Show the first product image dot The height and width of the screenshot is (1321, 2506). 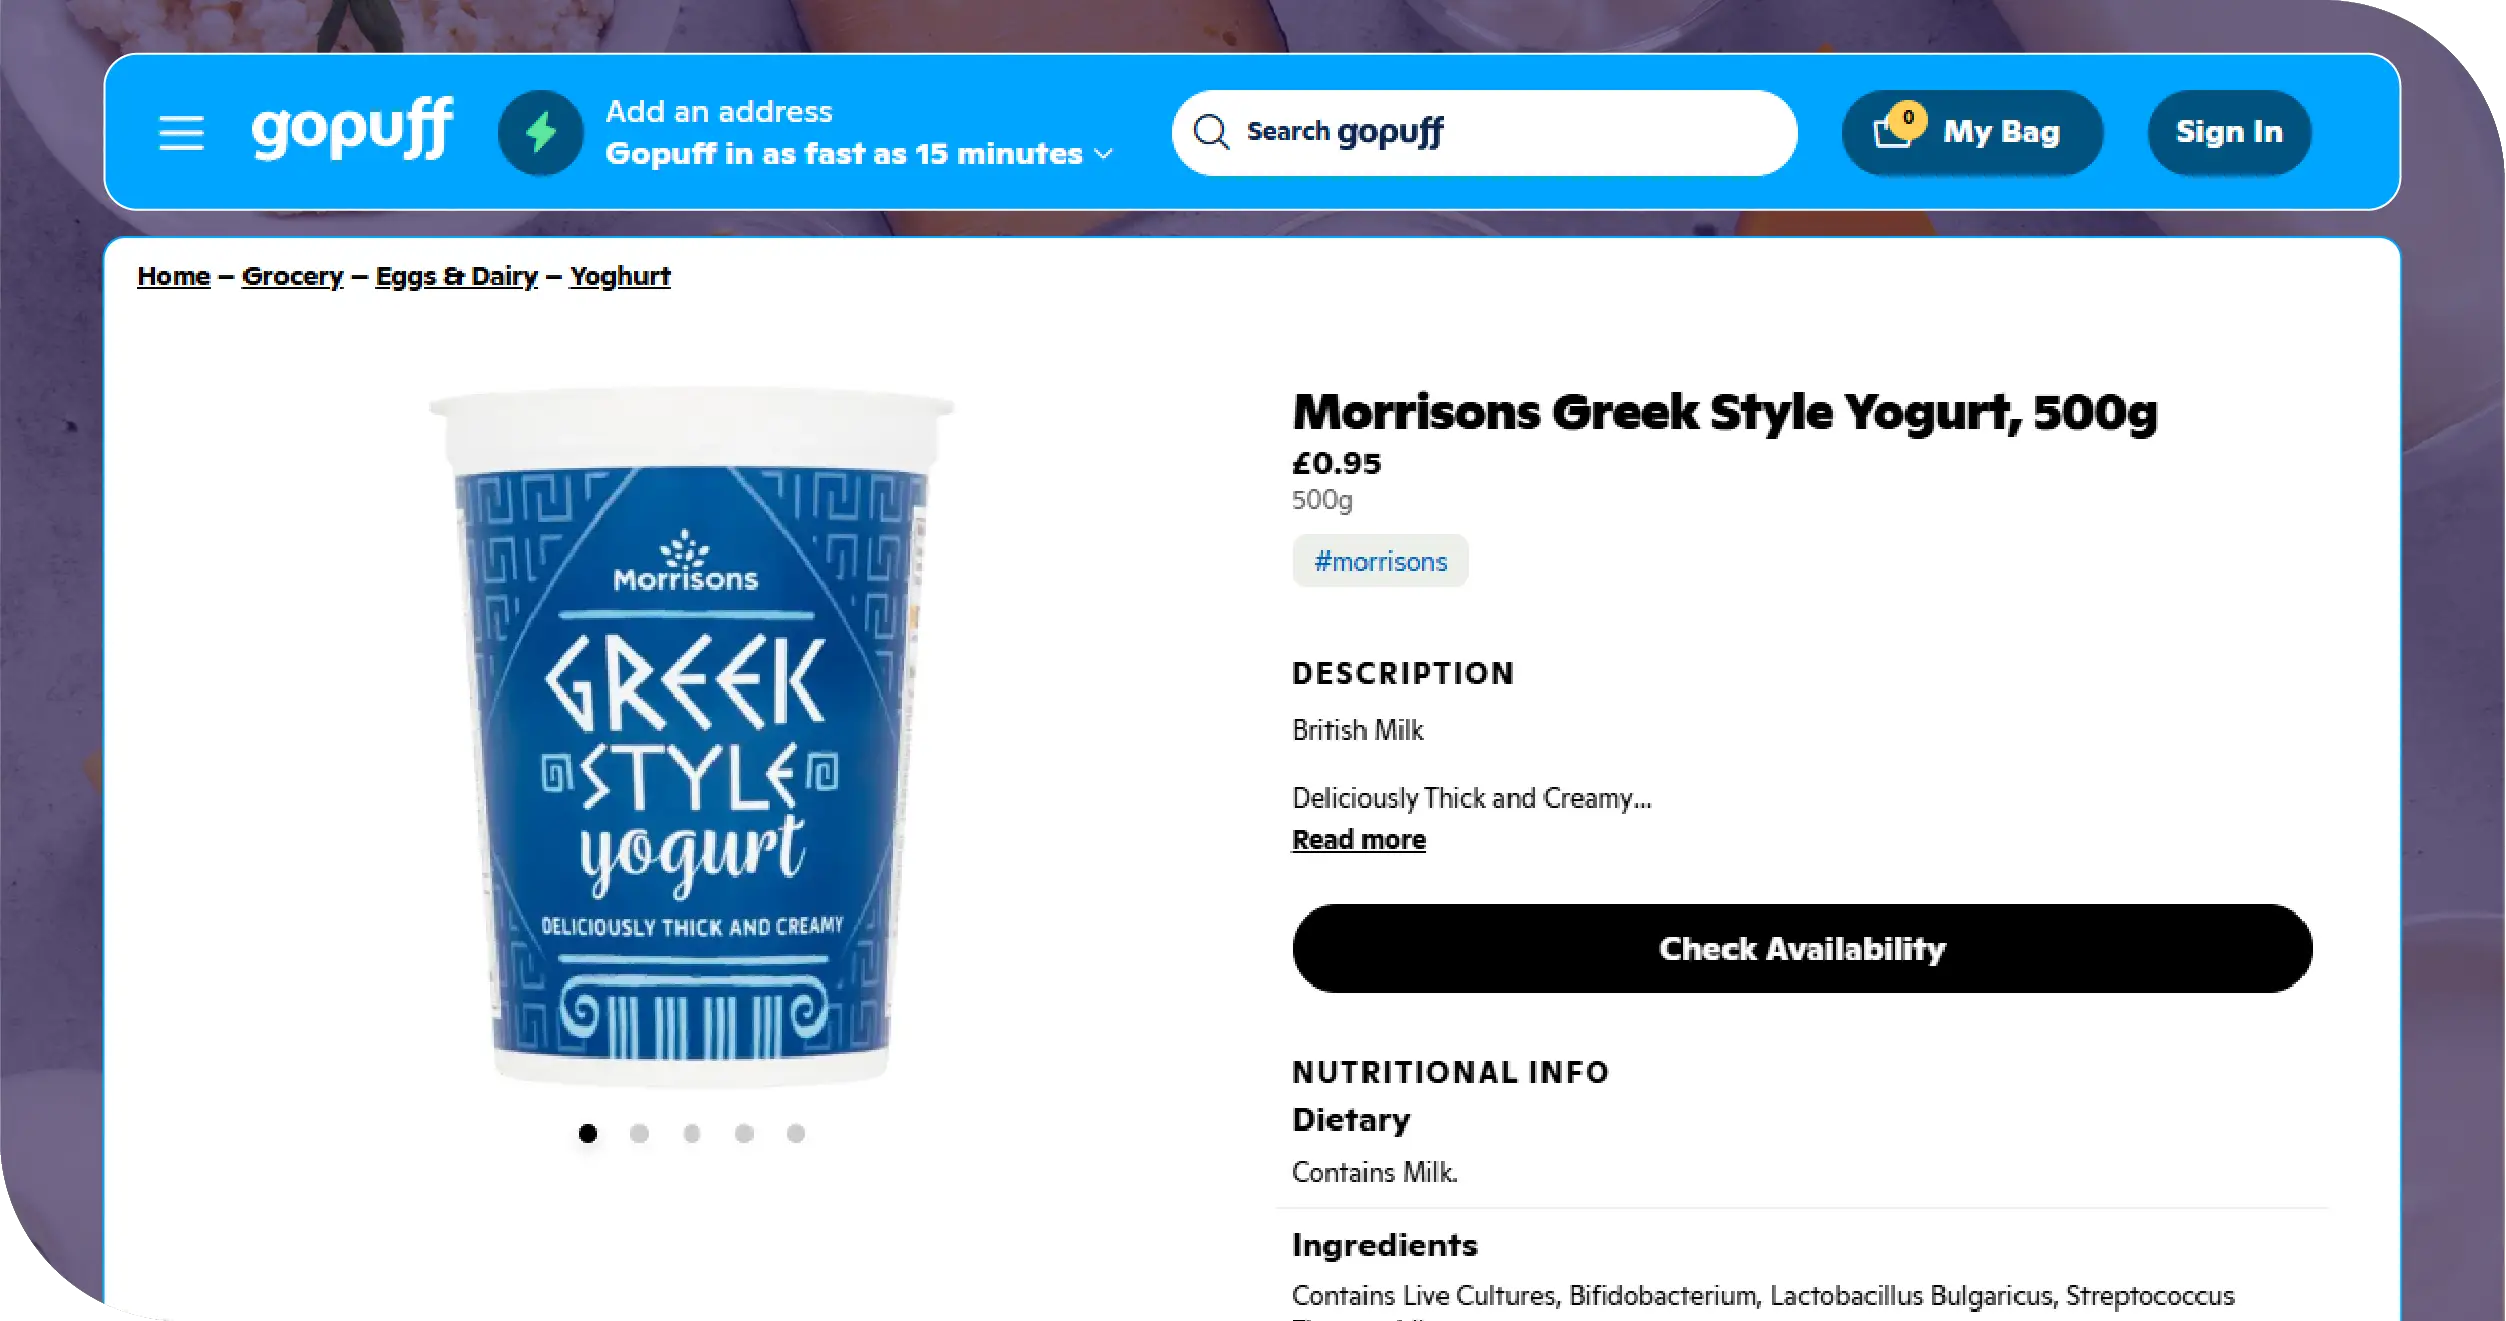pyautogui.click(x=588, y=1133)
